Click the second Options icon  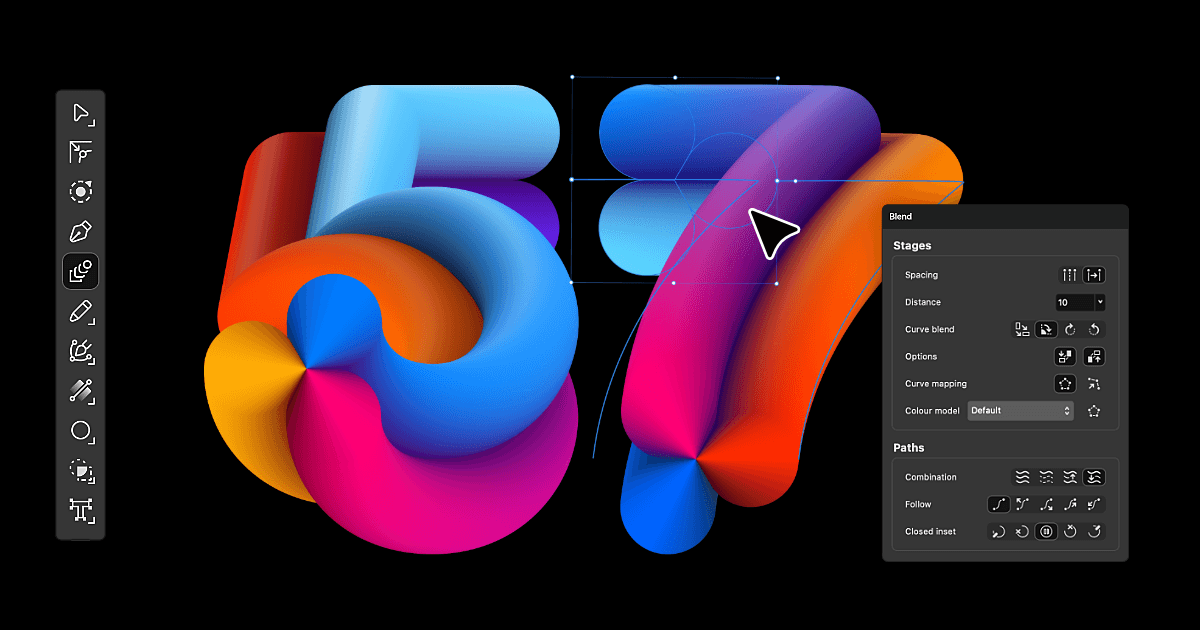1094,356
